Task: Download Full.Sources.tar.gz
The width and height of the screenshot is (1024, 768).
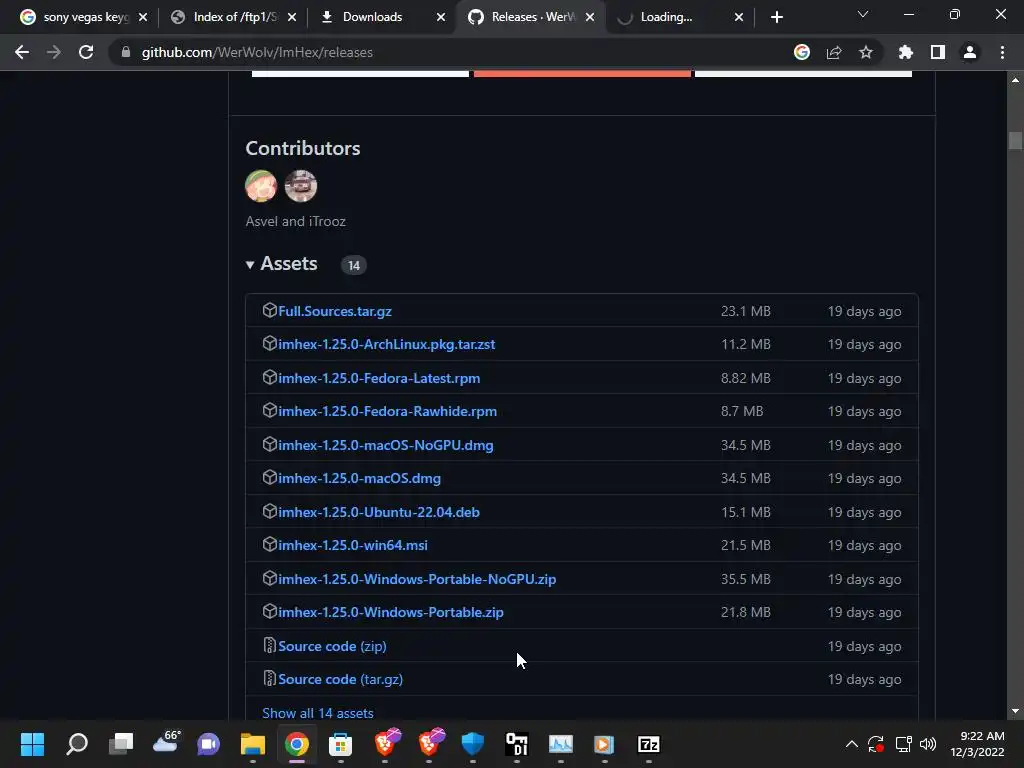Action: coord(334,312)
